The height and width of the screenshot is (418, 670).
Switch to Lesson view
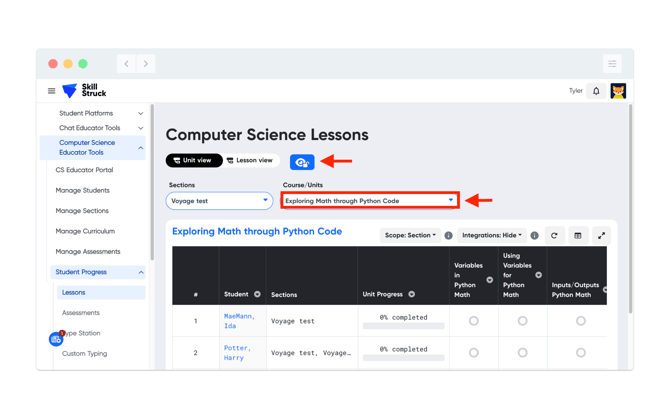click(x=250, y=160)
